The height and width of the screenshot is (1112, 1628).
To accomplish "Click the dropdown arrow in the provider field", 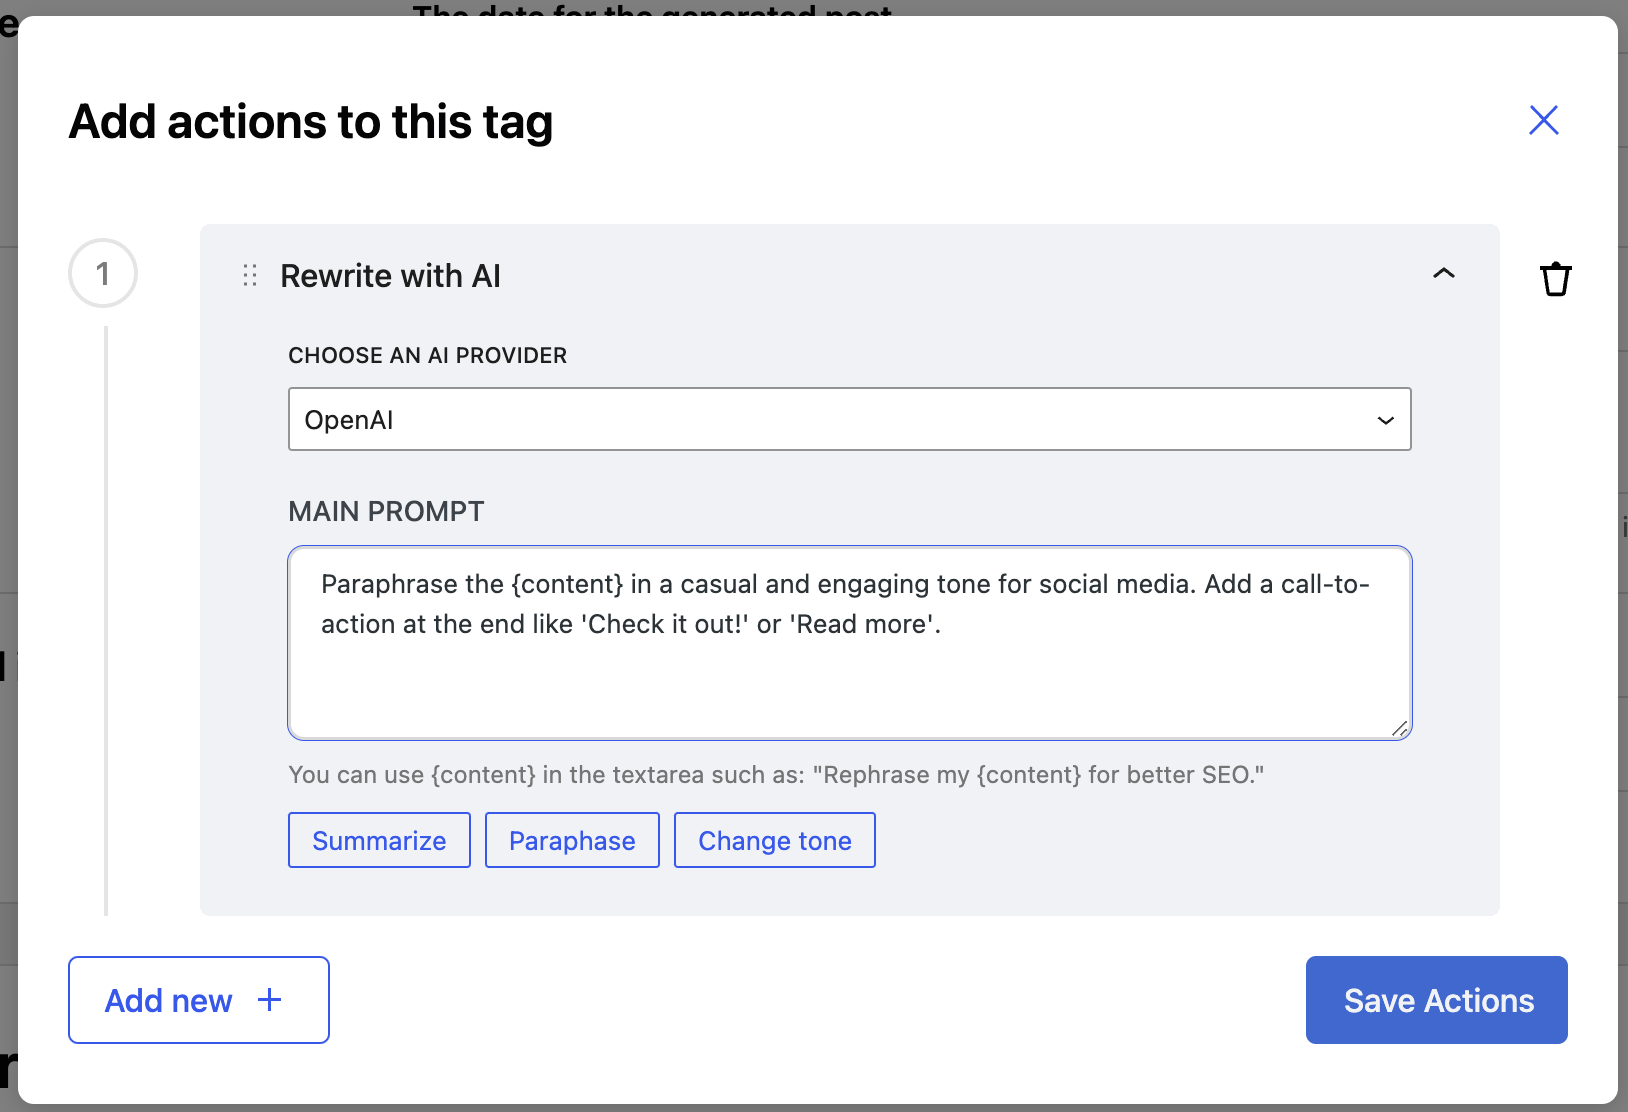I will [1385, 420].
